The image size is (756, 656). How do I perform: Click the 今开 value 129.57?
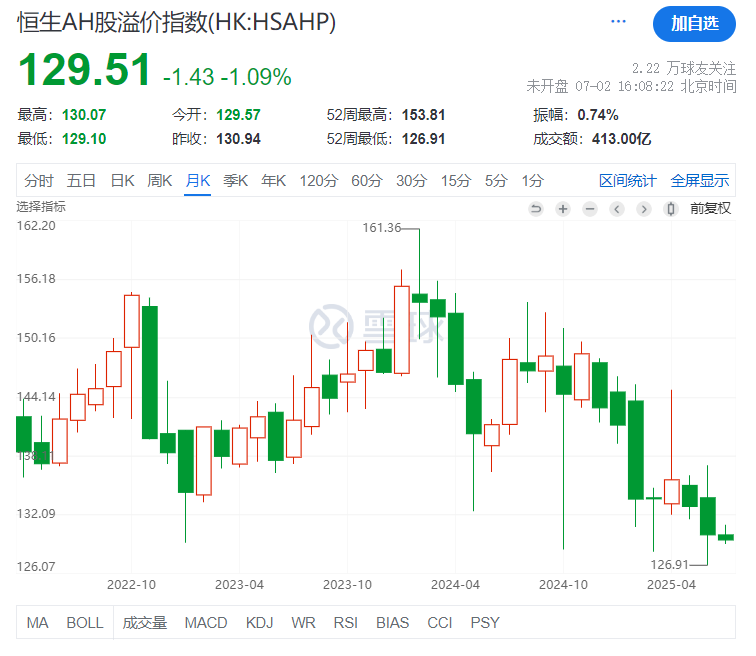point(238,115)
